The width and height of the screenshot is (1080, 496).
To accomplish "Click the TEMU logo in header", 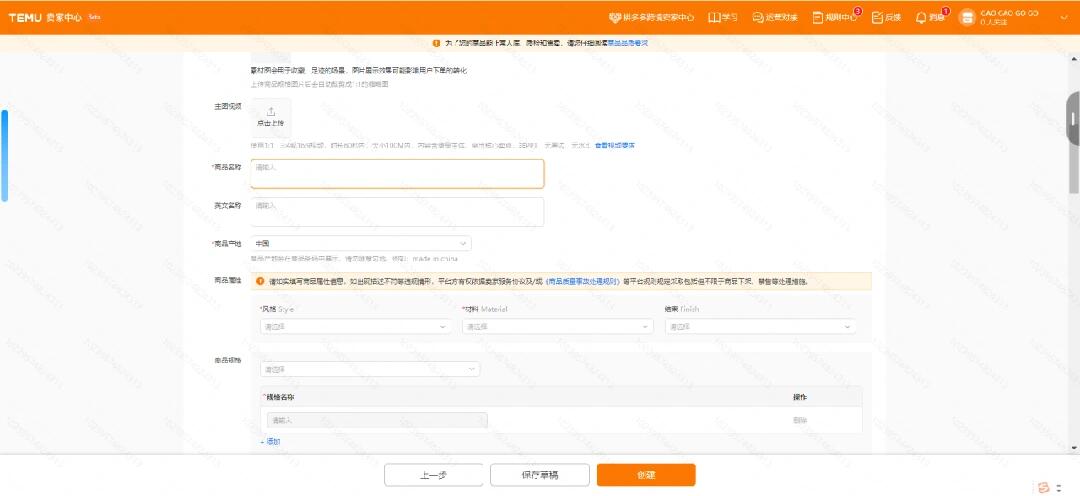I will pyautogui.click(x=25, y=17).
